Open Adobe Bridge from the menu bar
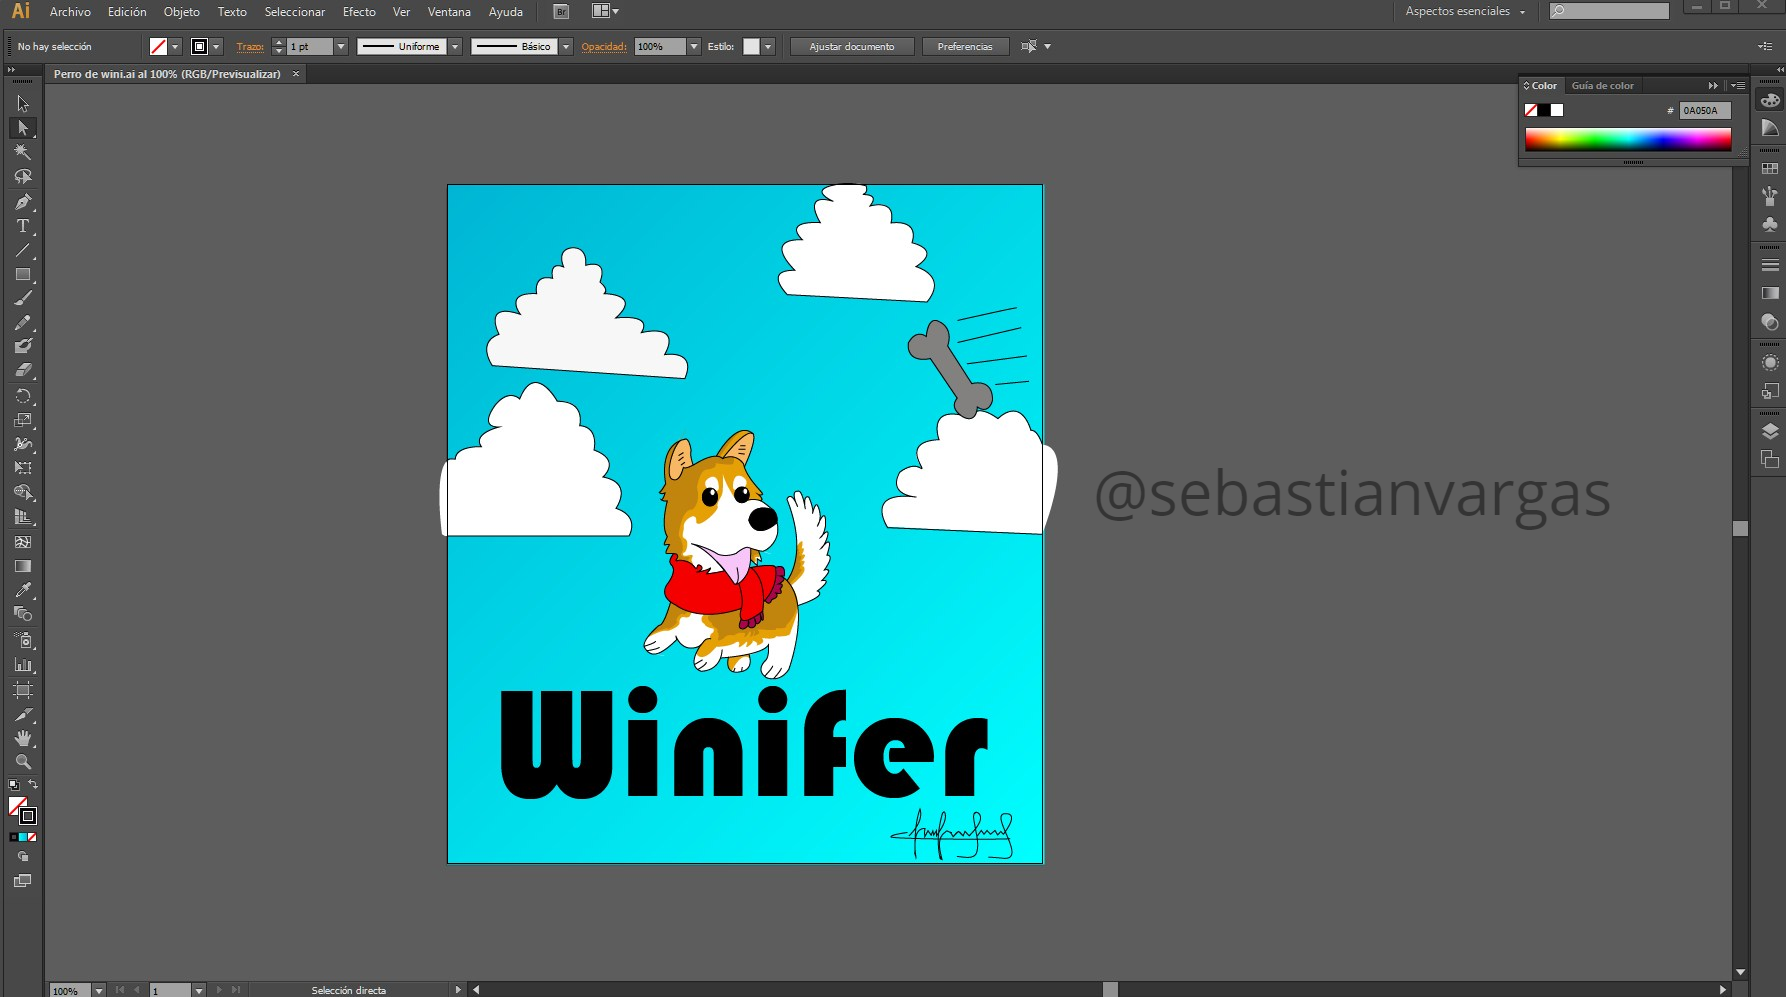1786x997 pixels. (561, 12)
